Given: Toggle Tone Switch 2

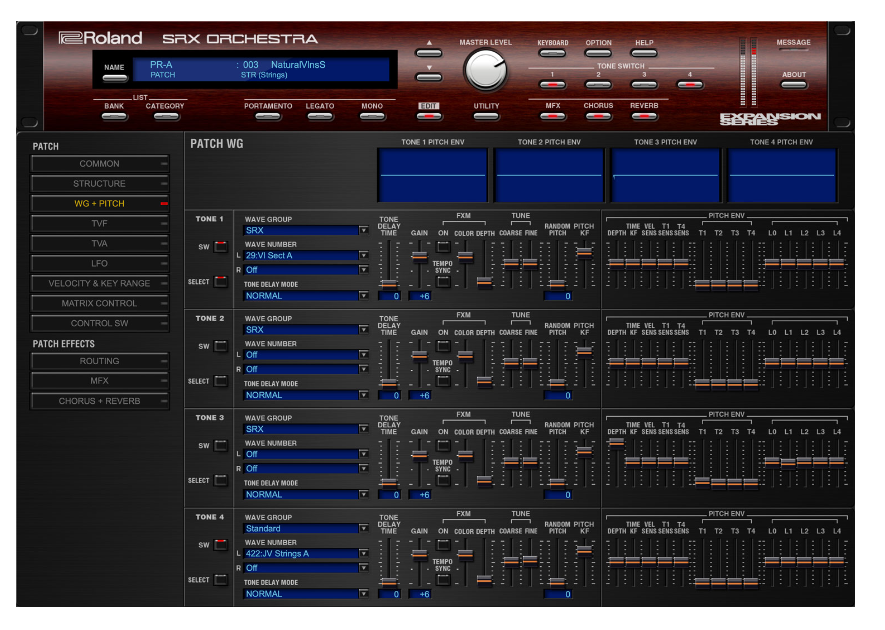Looking at the screenshot, I should (x=598, y=85).
